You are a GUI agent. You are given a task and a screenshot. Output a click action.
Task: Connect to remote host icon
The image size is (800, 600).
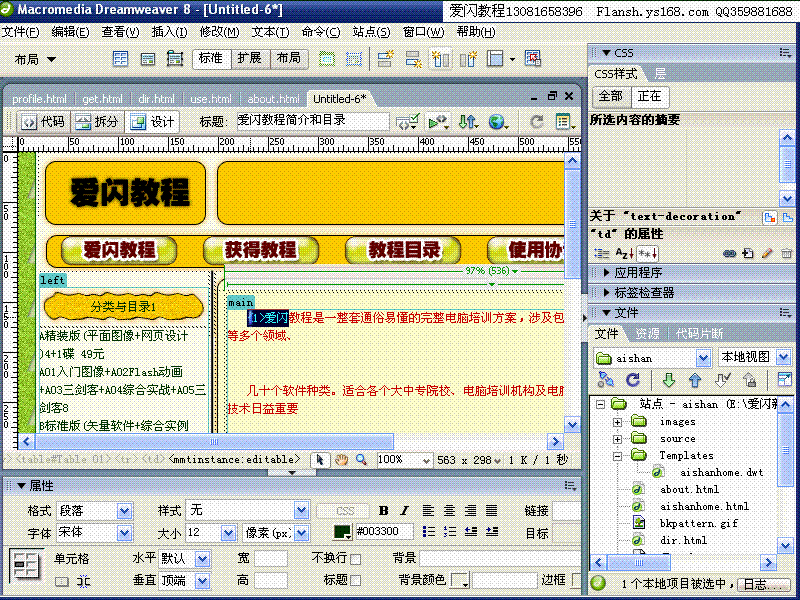click(x=606, y=380)
